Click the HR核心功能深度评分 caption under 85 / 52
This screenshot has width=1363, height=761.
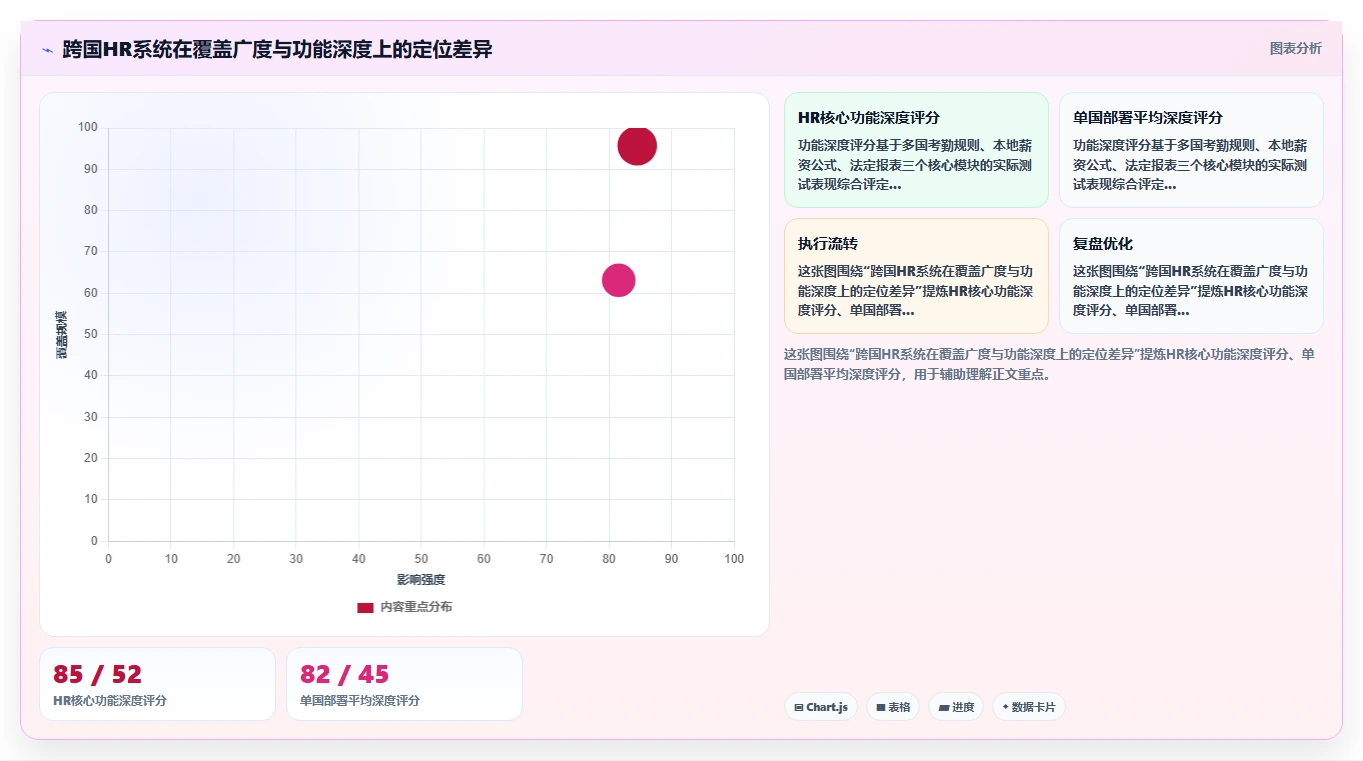click(110, 701)
